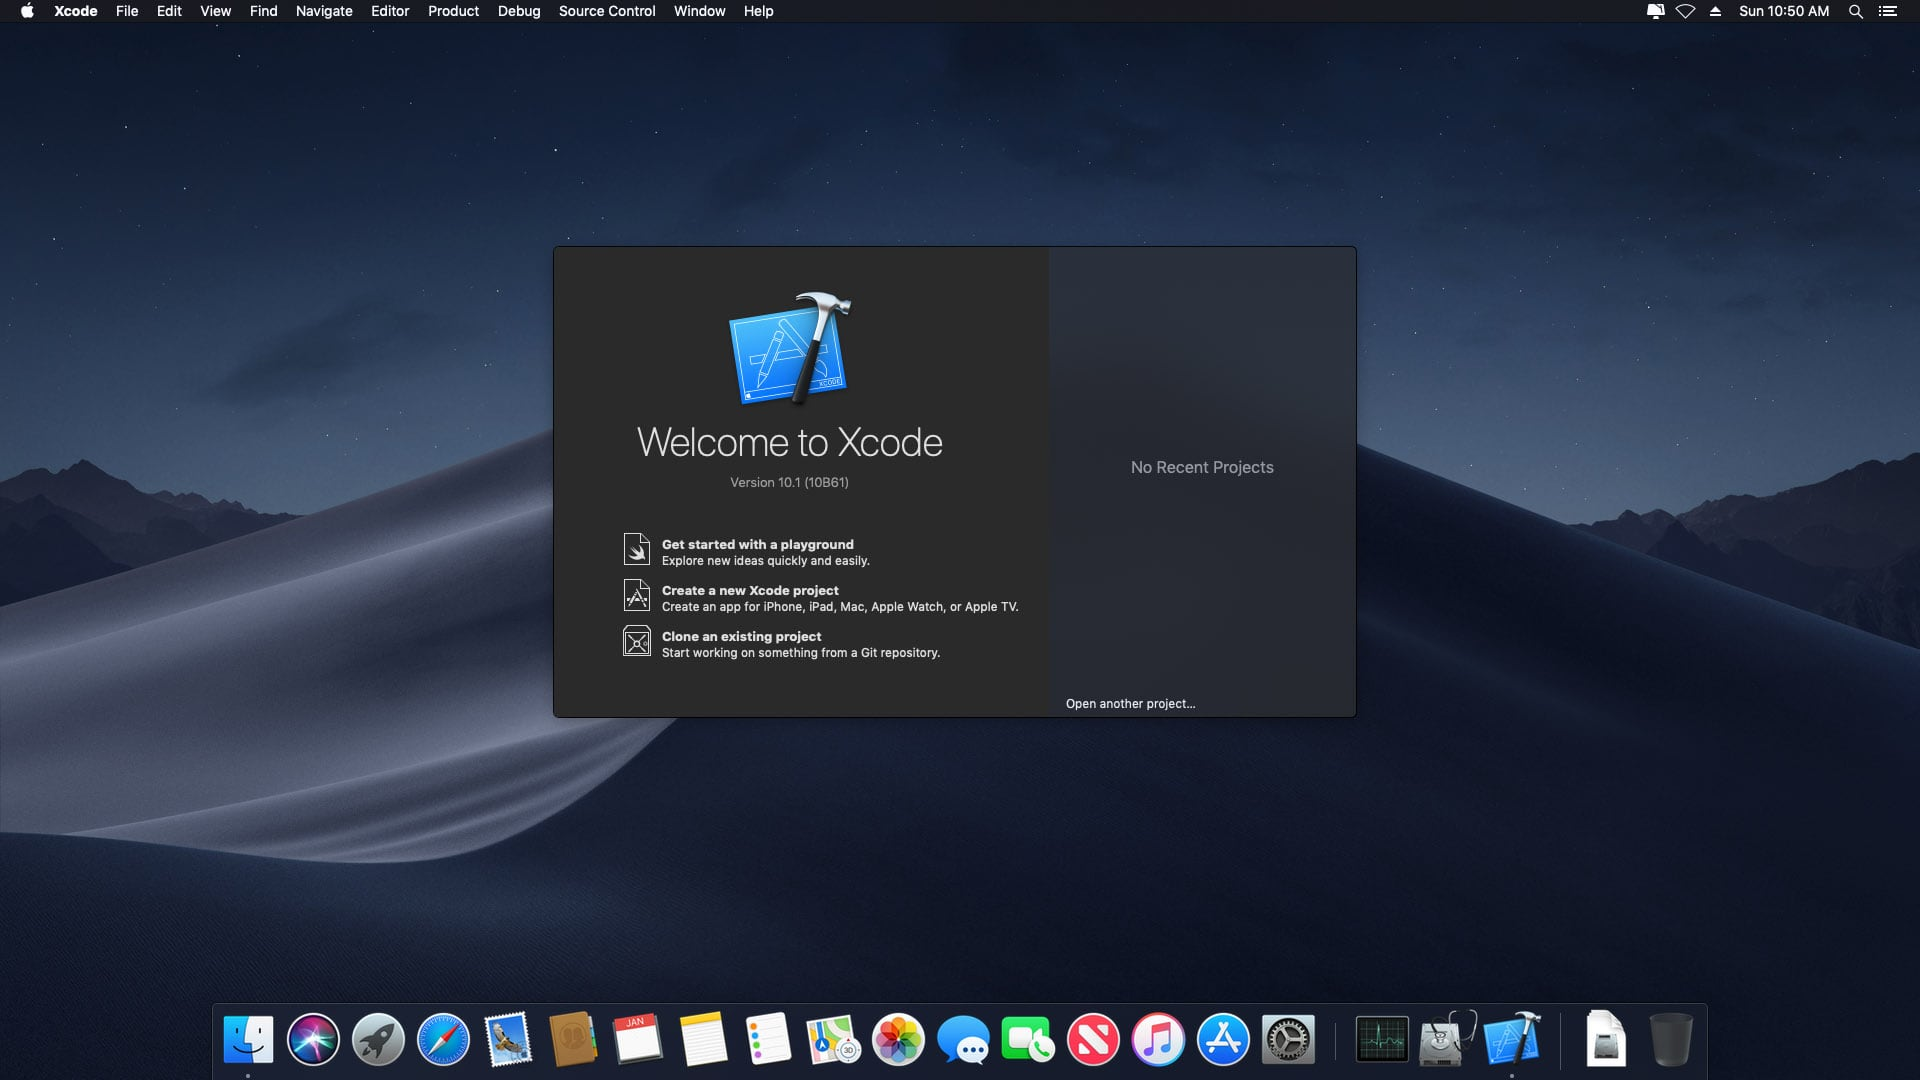1920x1080 pixels.
Task: Click the Product menu item
Action: click(452, 11)
